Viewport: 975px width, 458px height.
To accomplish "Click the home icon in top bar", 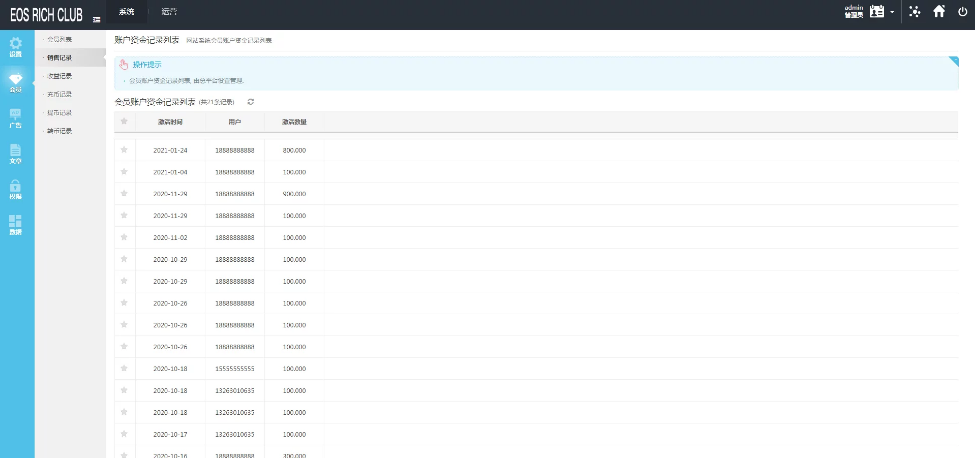I will 939,12.
